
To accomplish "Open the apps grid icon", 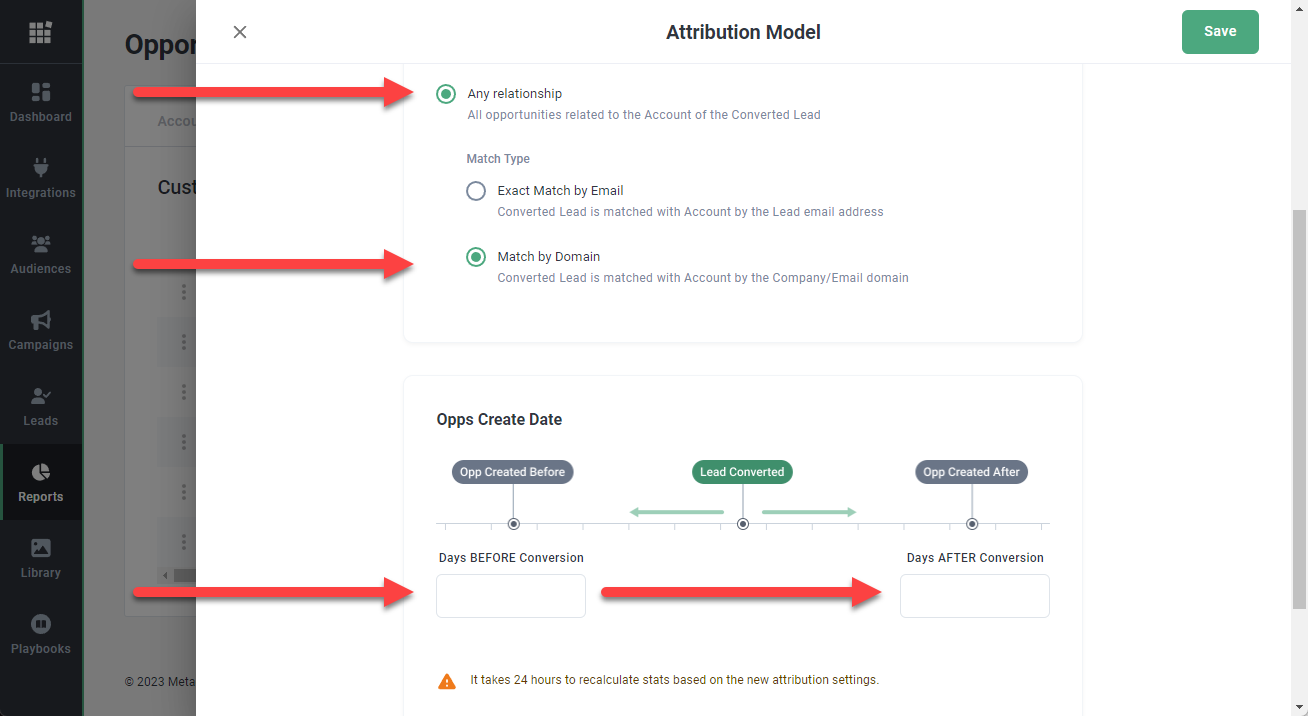I will (x=40, y=32).
